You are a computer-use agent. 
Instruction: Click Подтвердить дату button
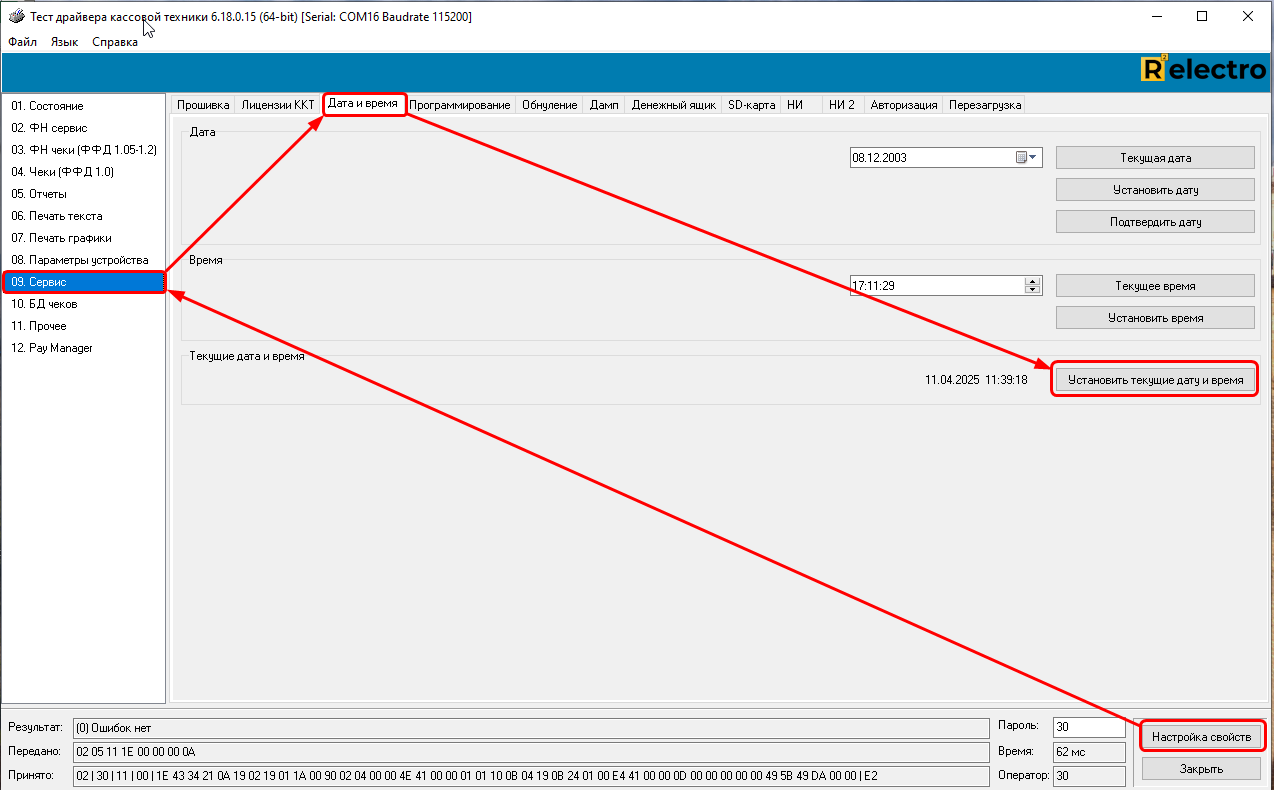point(1155,222)
